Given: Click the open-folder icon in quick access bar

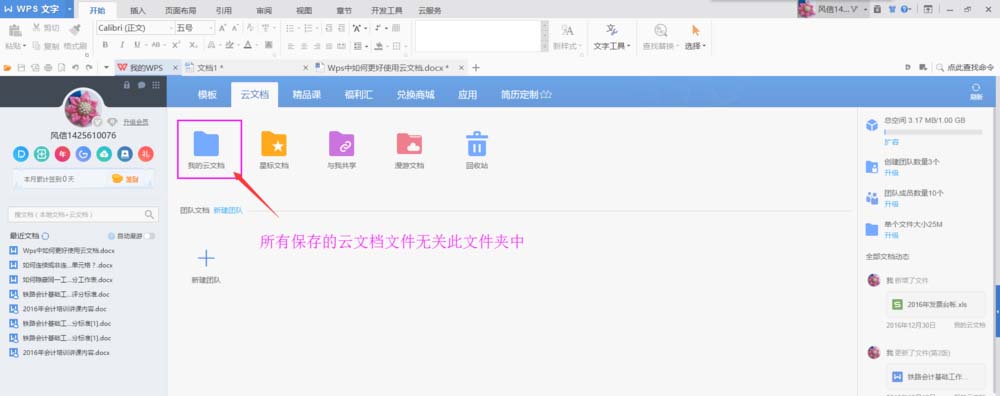Looking at the screenshot, I should [x=8, y=67].
